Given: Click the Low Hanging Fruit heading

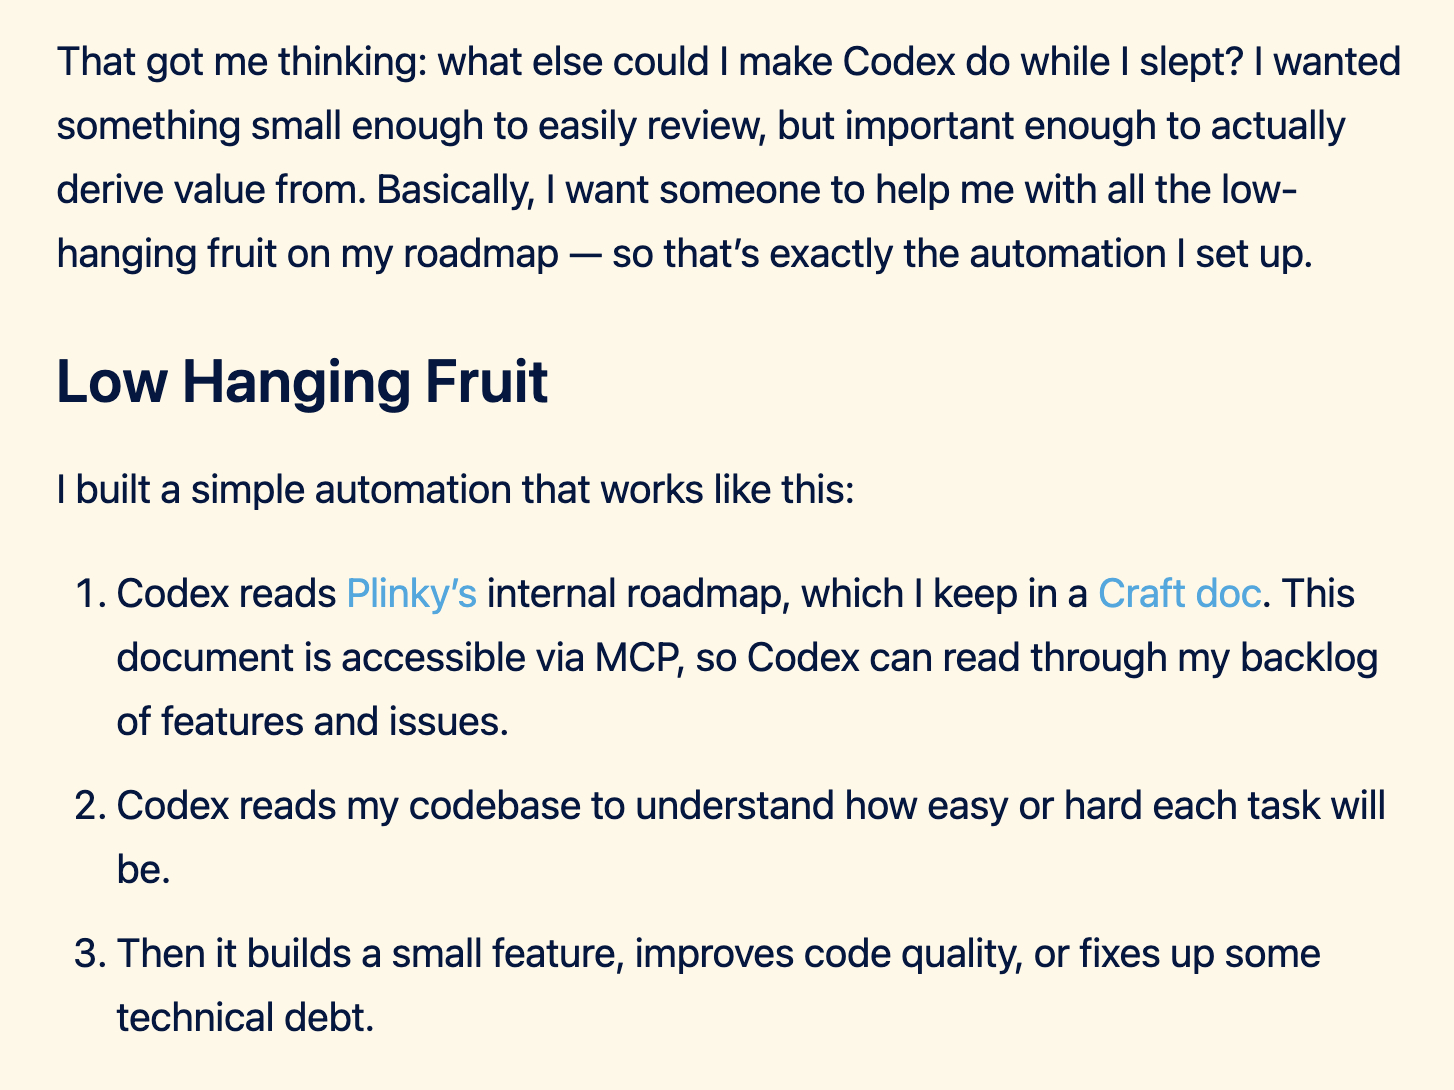Looking at the screenshot, I should coord(302,382).
